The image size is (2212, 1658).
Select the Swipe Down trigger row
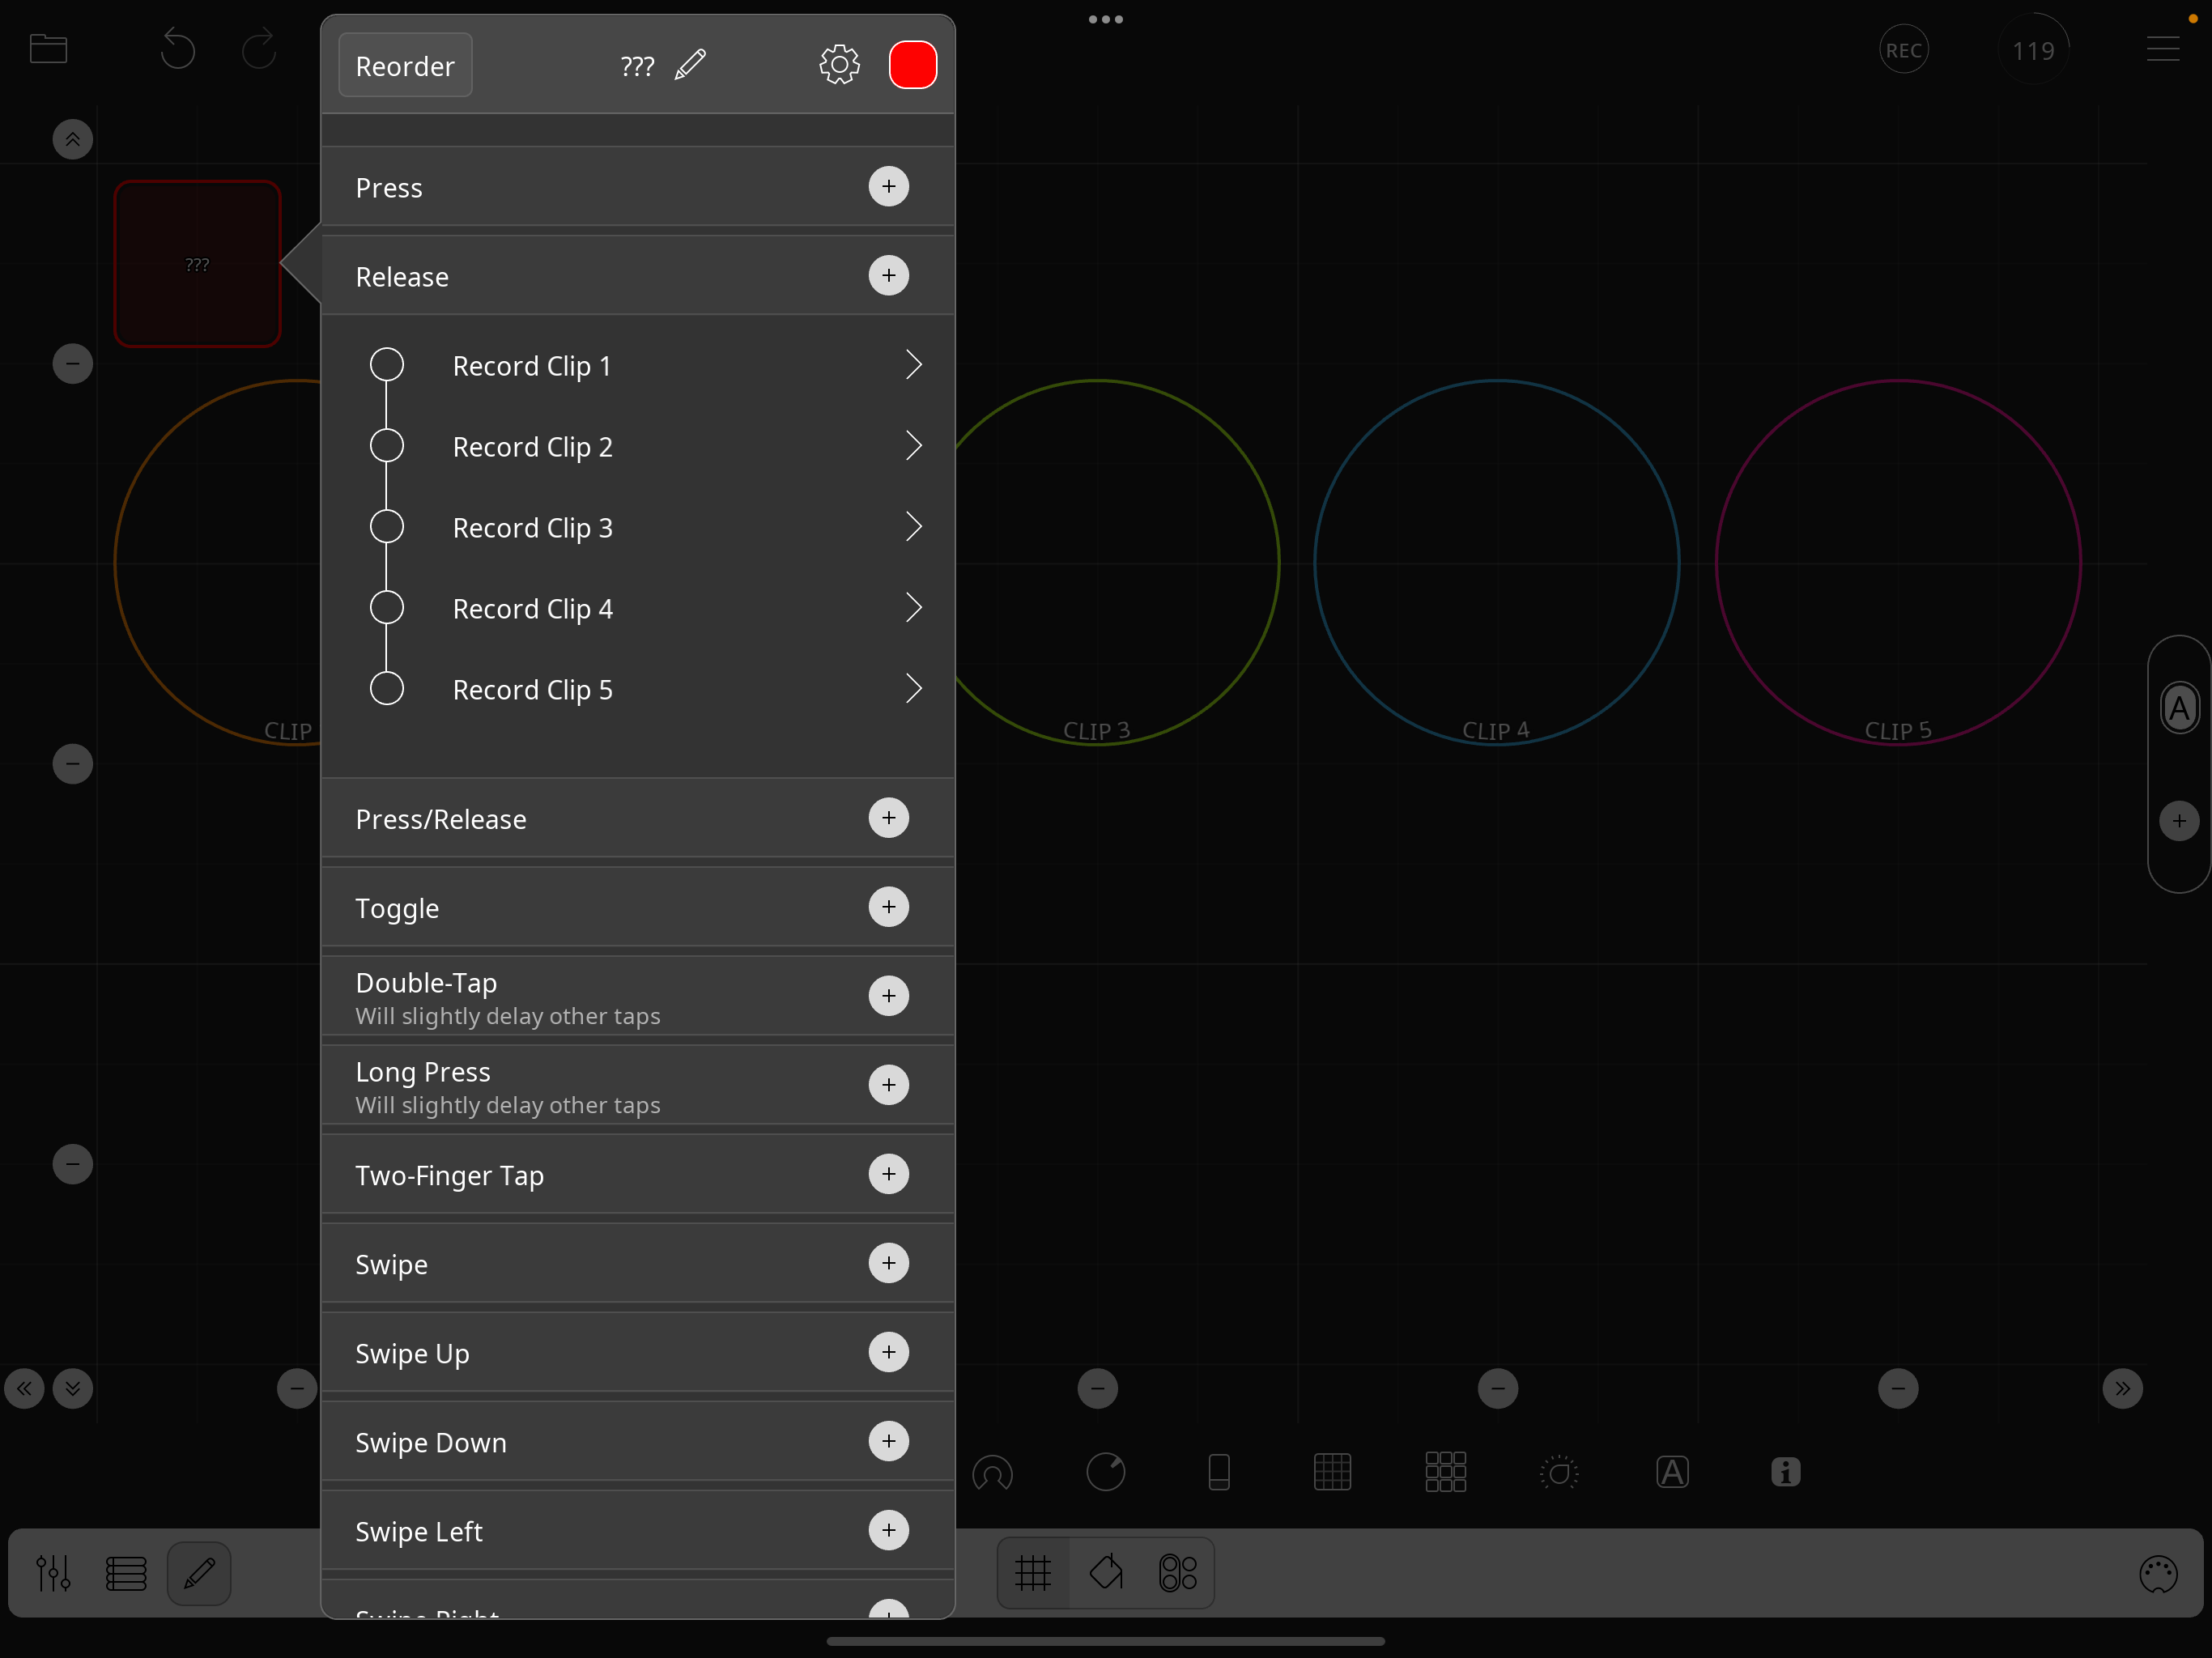[638, 1441]
